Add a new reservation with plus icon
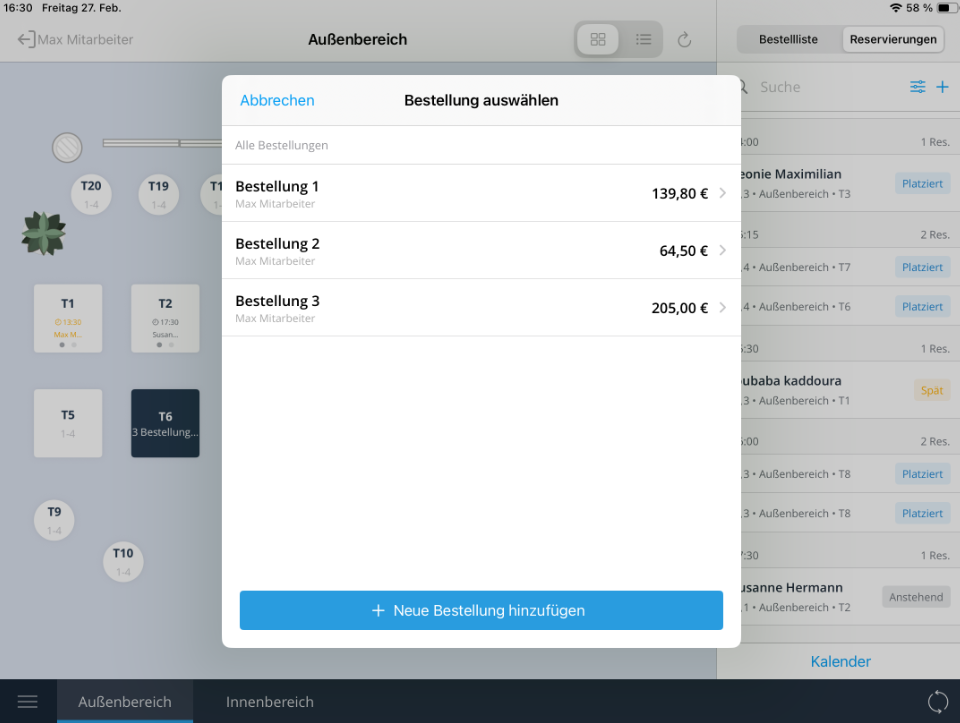 point(942,87)
